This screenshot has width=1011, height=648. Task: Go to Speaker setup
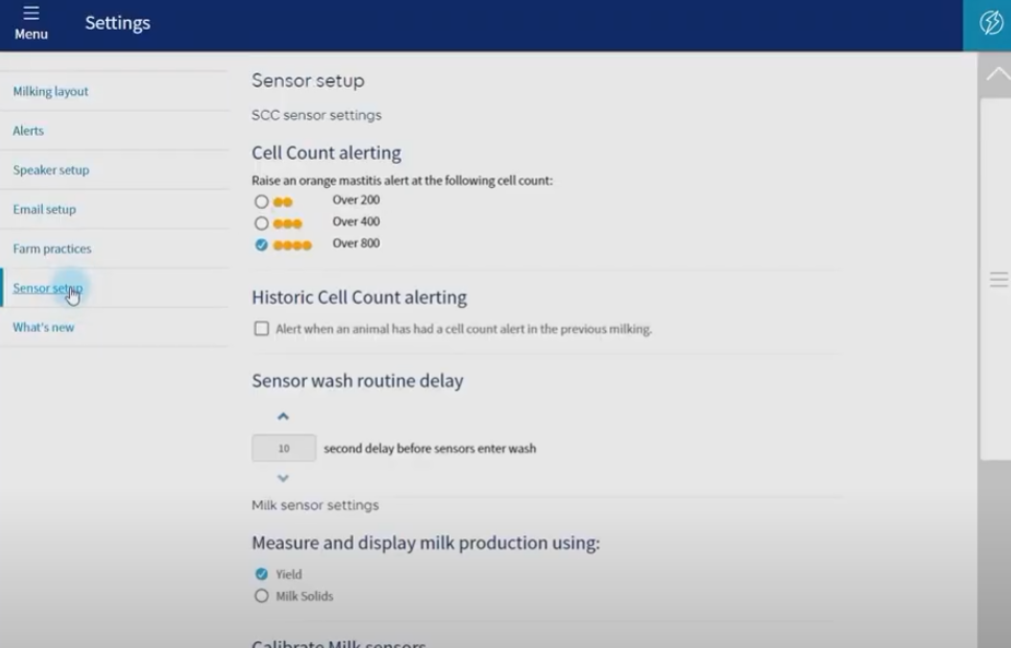pyautogui.click(x=51, y=170)
